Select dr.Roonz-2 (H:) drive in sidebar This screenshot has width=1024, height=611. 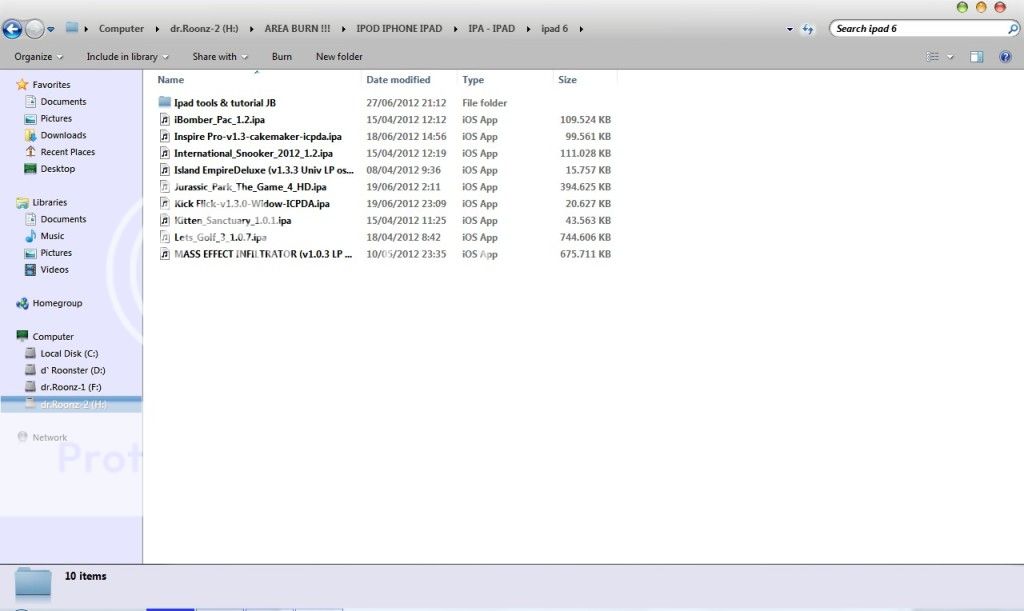tap(71, 405)
